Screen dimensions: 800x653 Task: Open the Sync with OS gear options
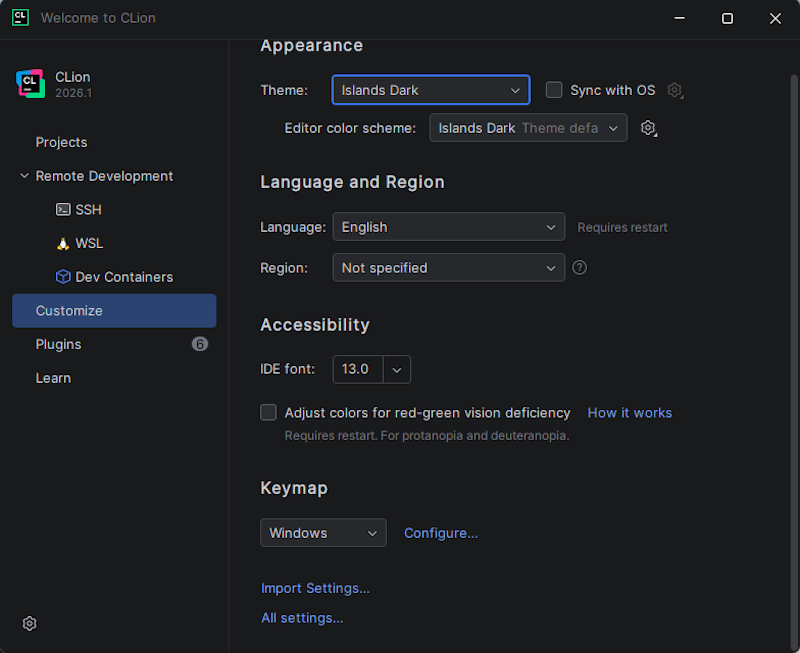pyautogui.click(x=675, y=90)
